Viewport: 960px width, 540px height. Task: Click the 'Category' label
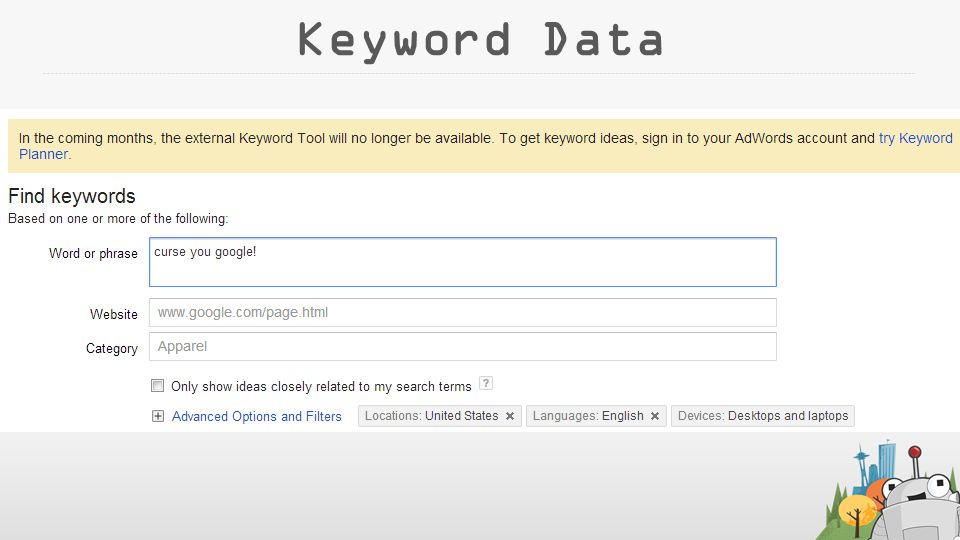click(111, 348)
